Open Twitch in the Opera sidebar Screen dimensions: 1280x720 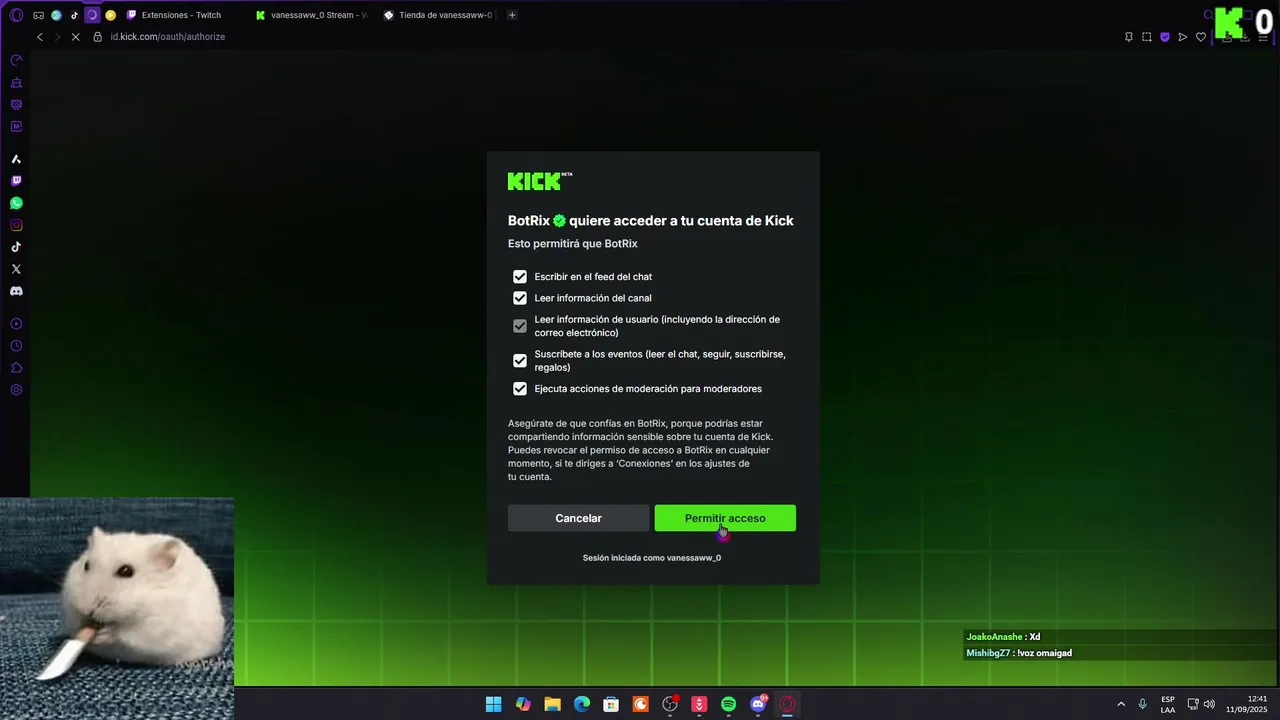16,181
